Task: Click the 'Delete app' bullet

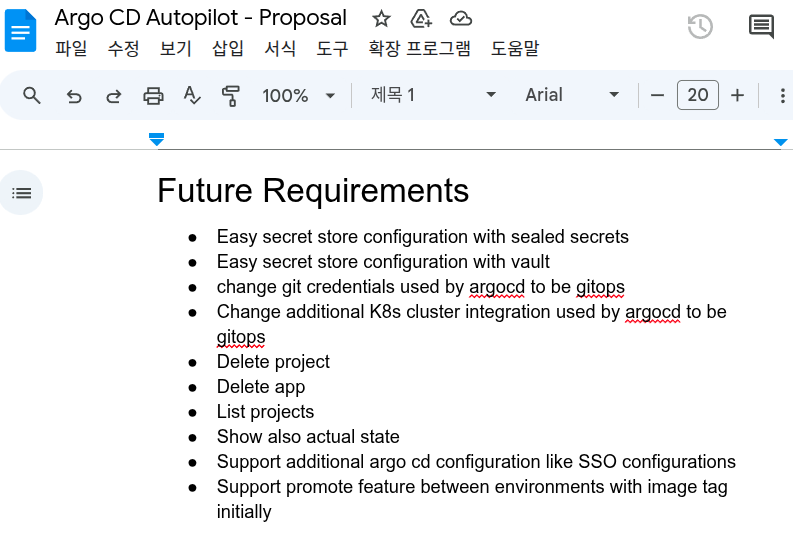Action: 261,387
